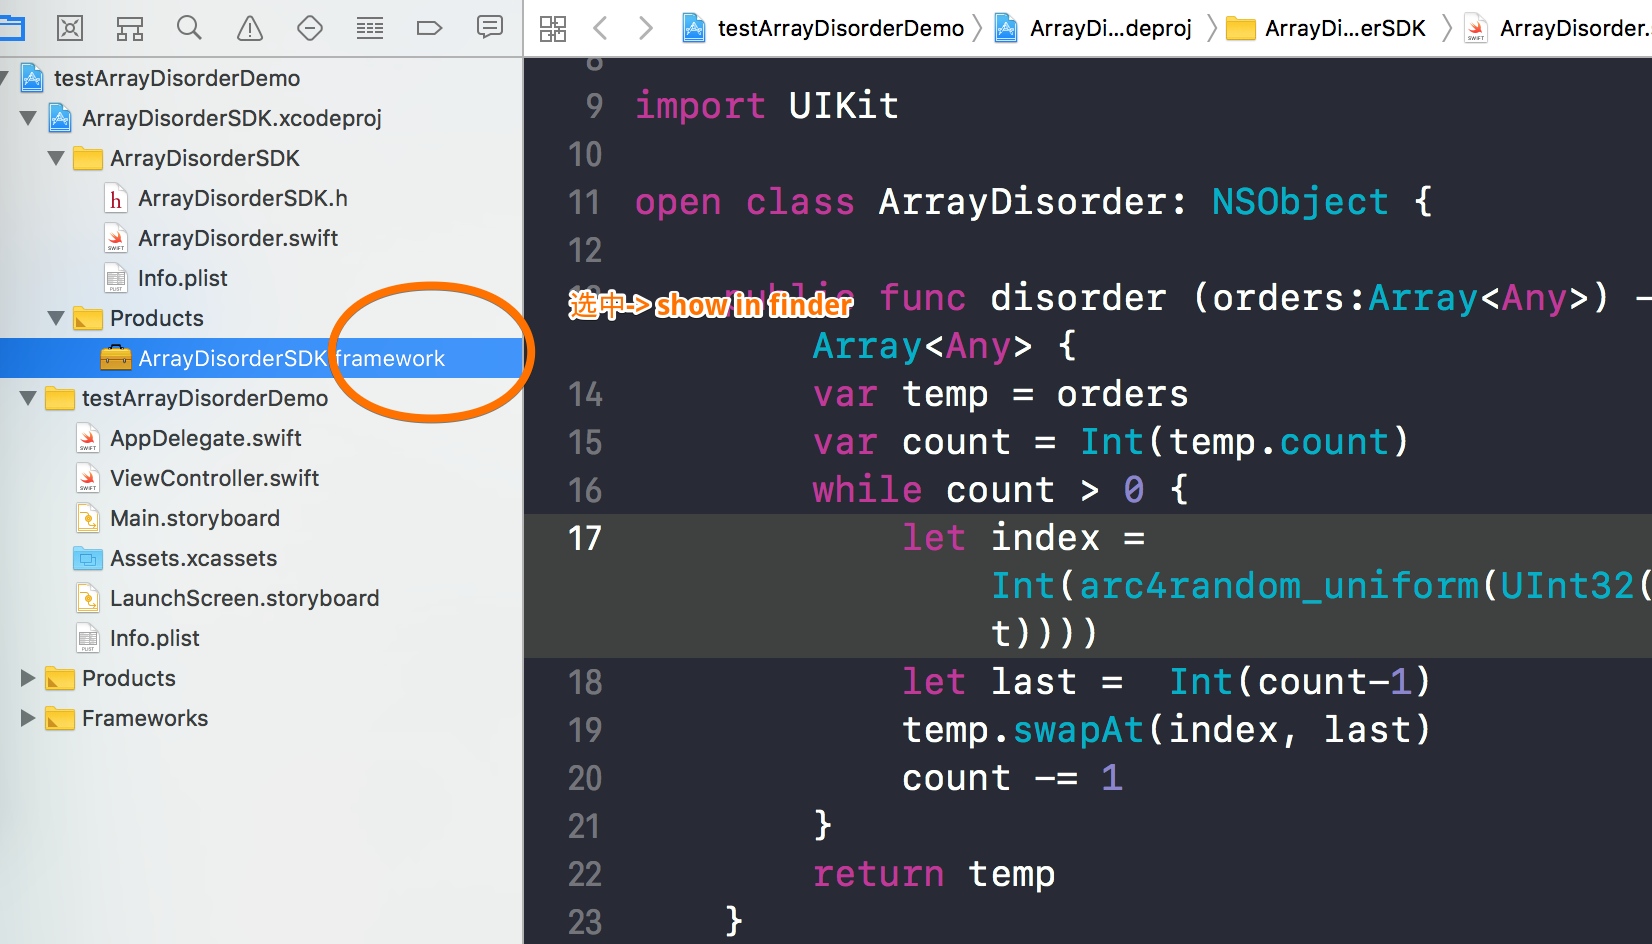Screen dimensions: 1652x944
Task: Go forward with the right chevron
Action: tap(645, 28)
